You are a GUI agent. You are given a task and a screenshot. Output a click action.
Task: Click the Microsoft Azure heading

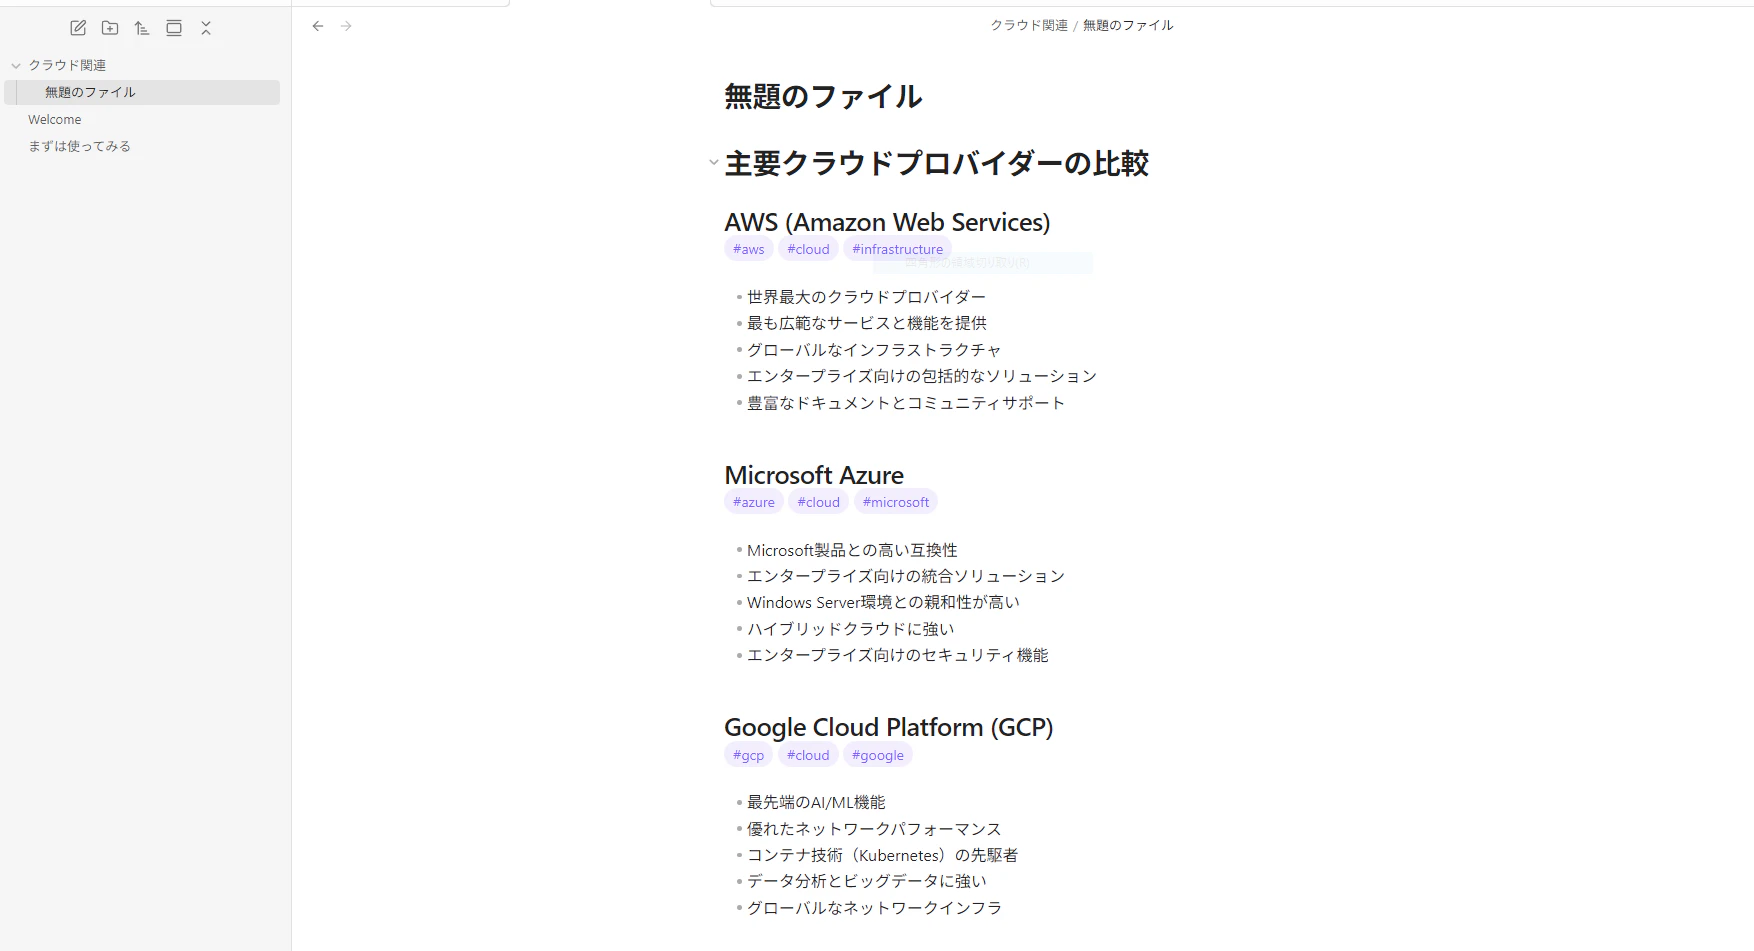pyautogui.click(x=814, y=475)
